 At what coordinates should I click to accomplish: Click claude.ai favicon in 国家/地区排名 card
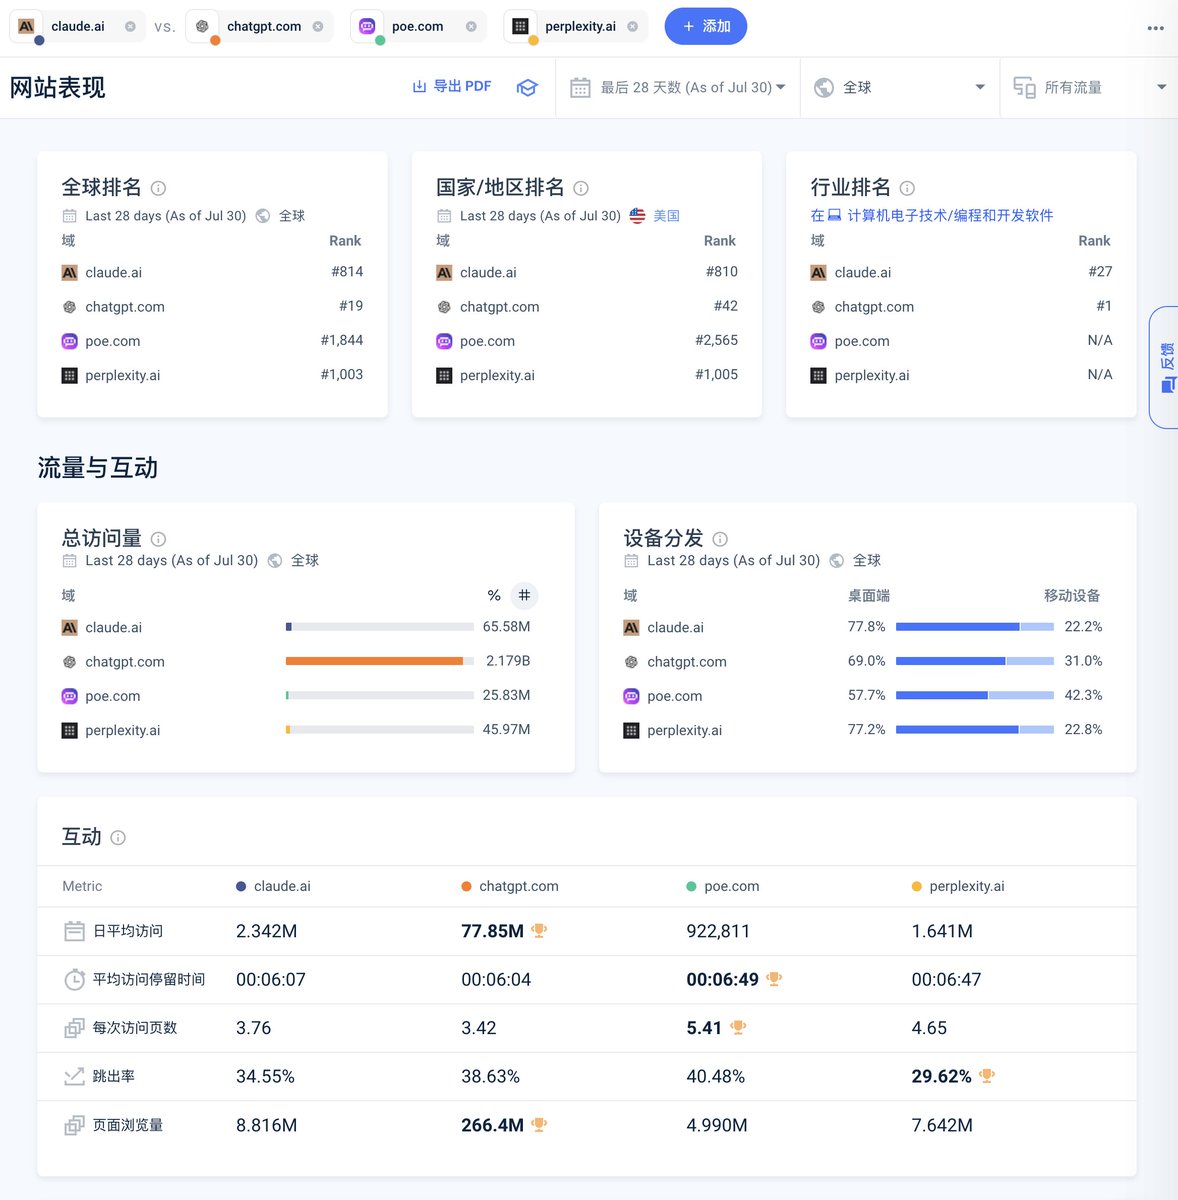pos(444,272)
